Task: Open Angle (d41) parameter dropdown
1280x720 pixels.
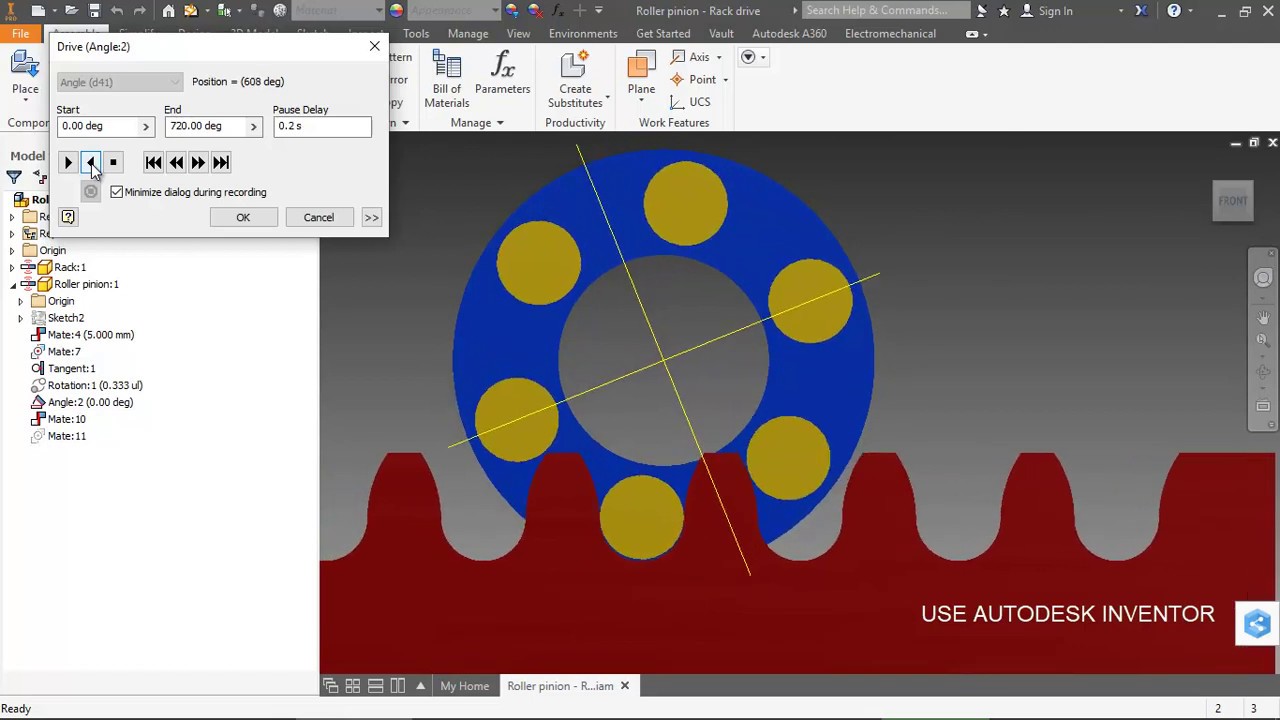Action: tap(120, 82)
